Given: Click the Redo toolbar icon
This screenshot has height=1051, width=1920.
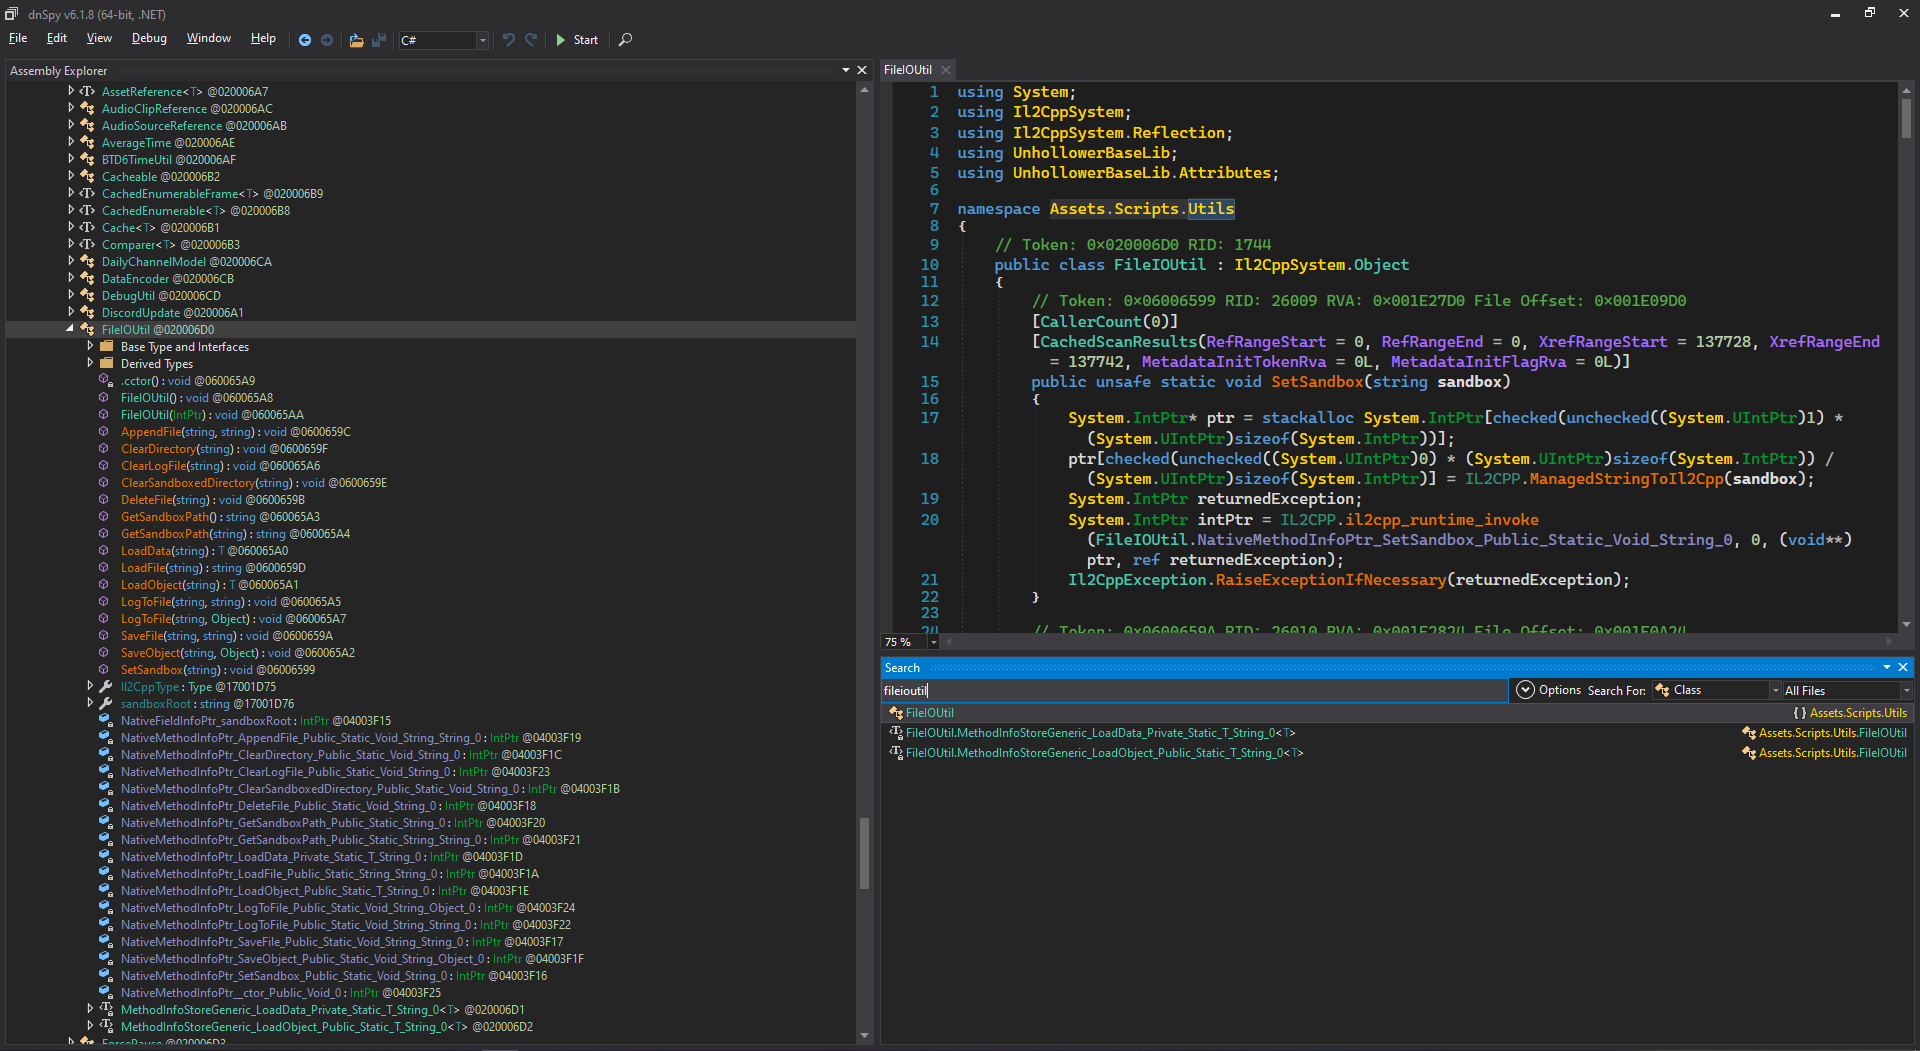Looking at the screenshot, I should click(x=531, y=40).
